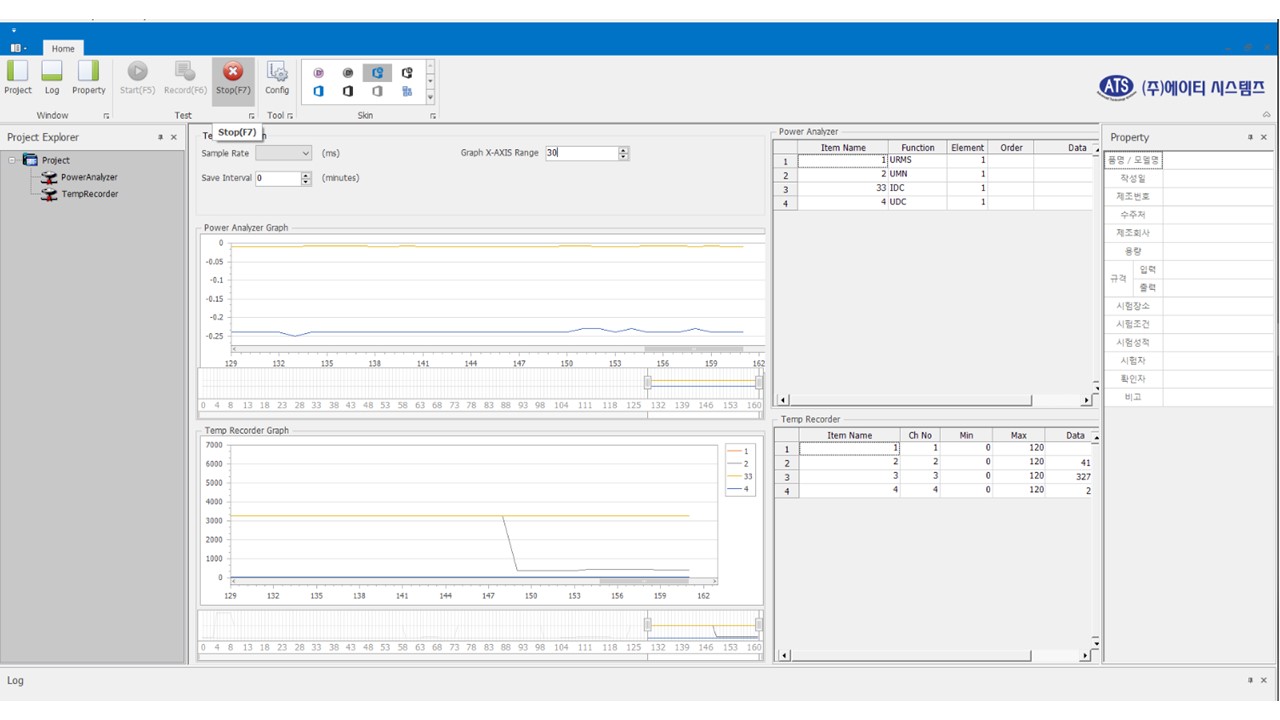This screenshot has width=1280, height=720.
Task: Decrease the Save Interval value
Action: [306, 182]
